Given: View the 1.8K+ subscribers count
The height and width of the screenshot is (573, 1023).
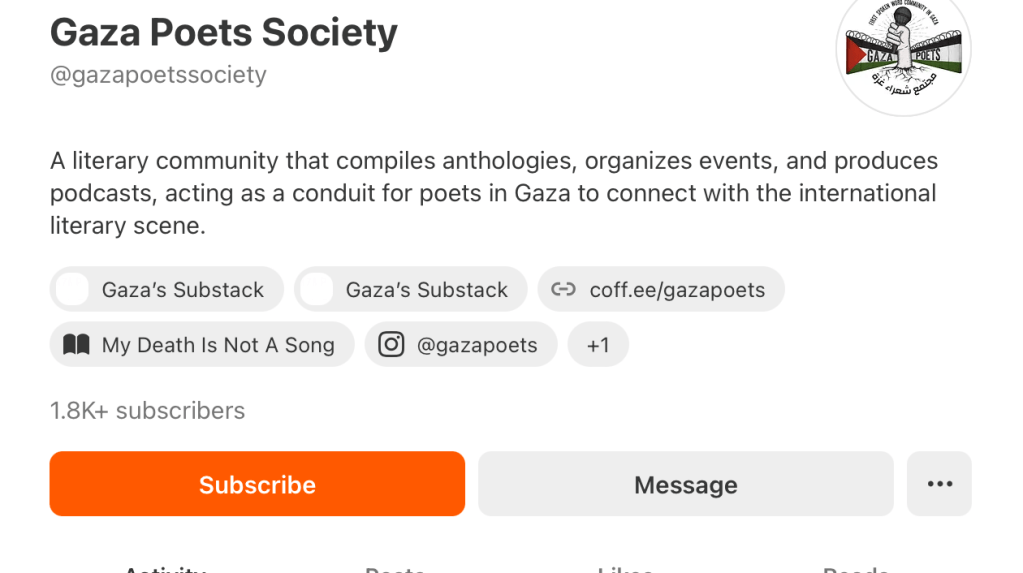Looking at the screenshot, I should [x=148, y=411].
